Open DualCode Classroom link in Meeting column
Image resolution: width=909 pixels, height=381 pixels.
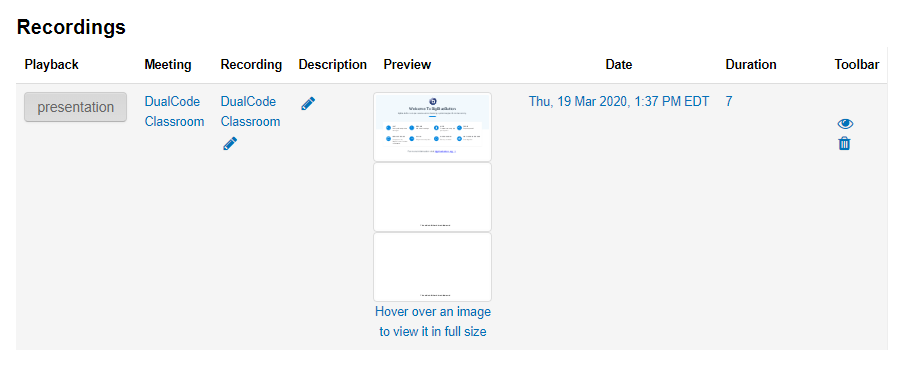[x=174, y=111]
